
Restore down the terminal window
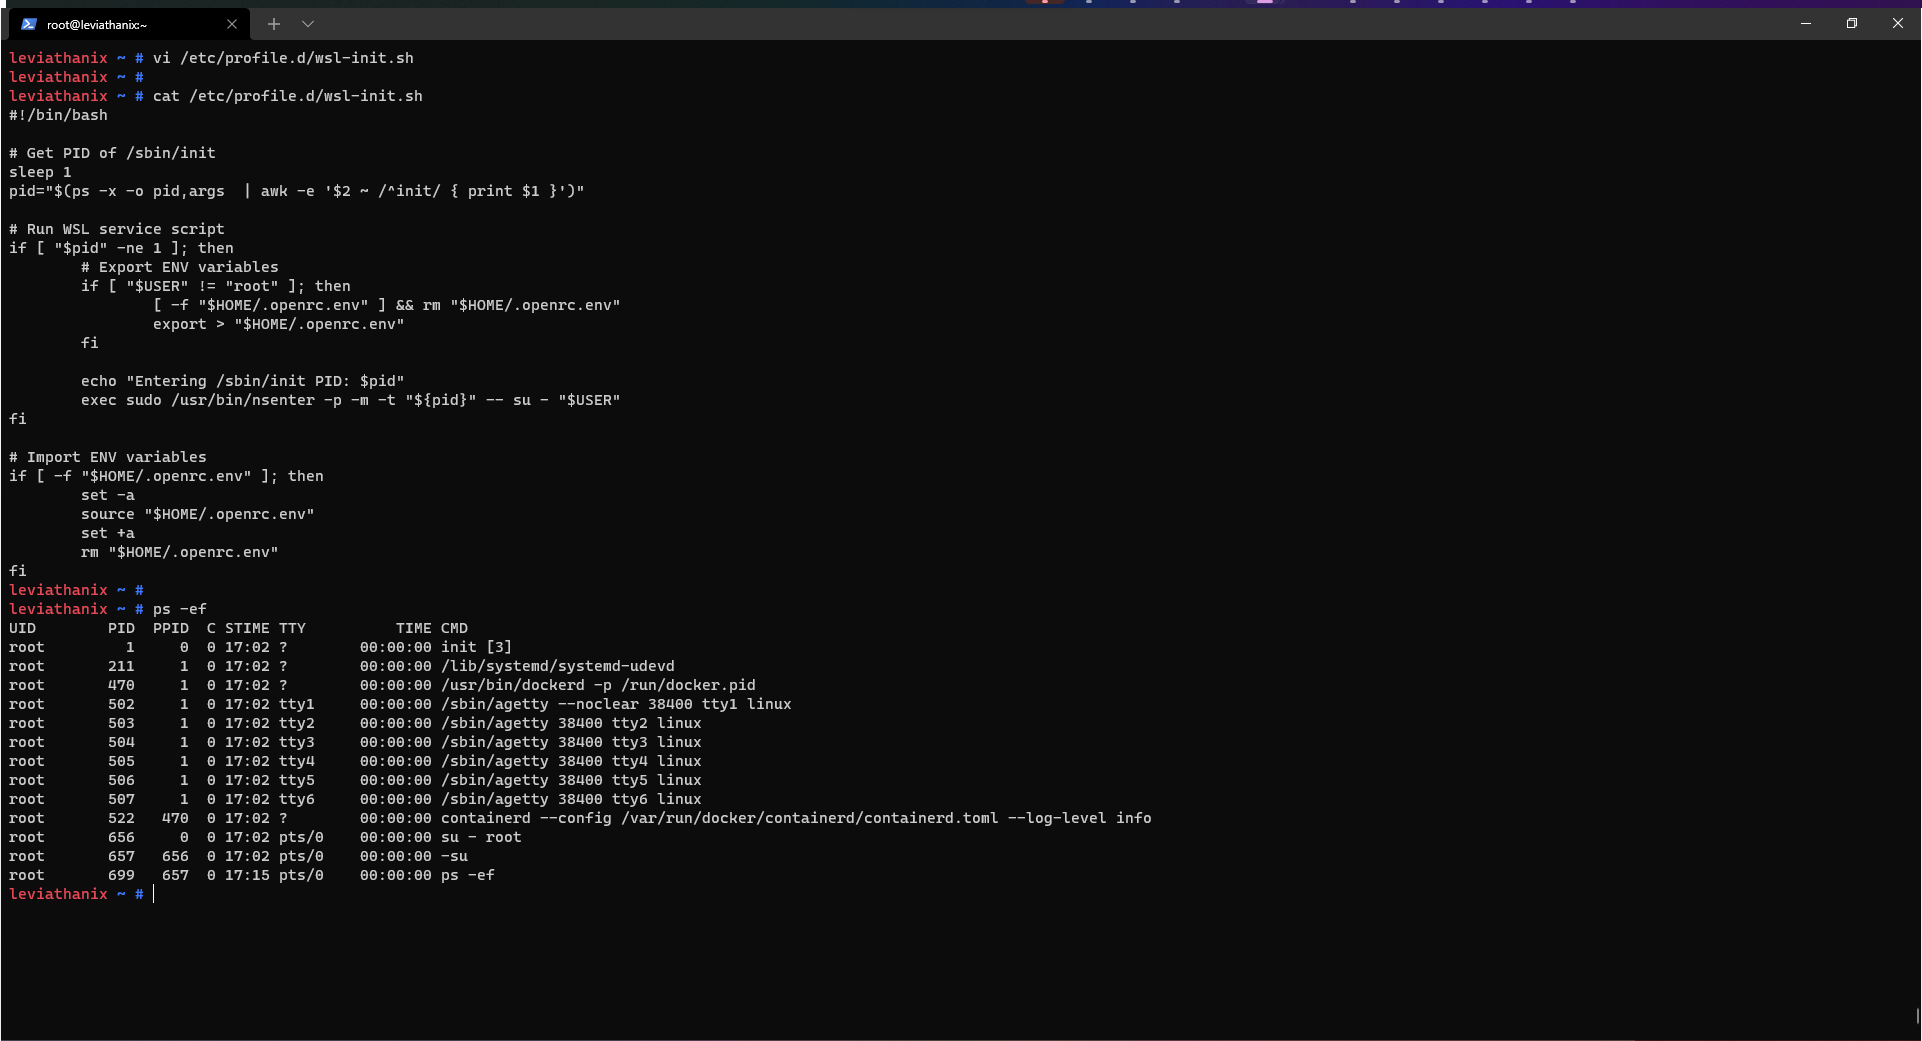click(1851, 23)
